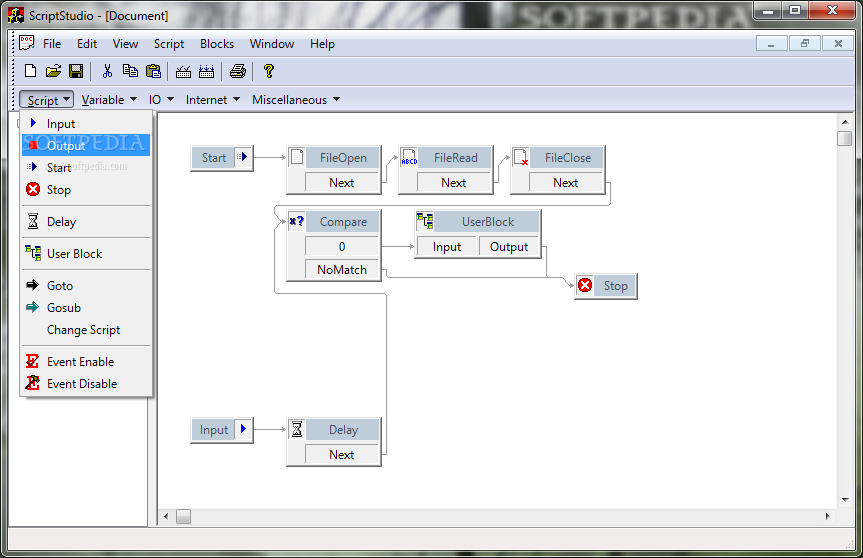Click the UserBlock icon on canvas
Viewport: 863px width, 558px height.
(x=424, y=221)
